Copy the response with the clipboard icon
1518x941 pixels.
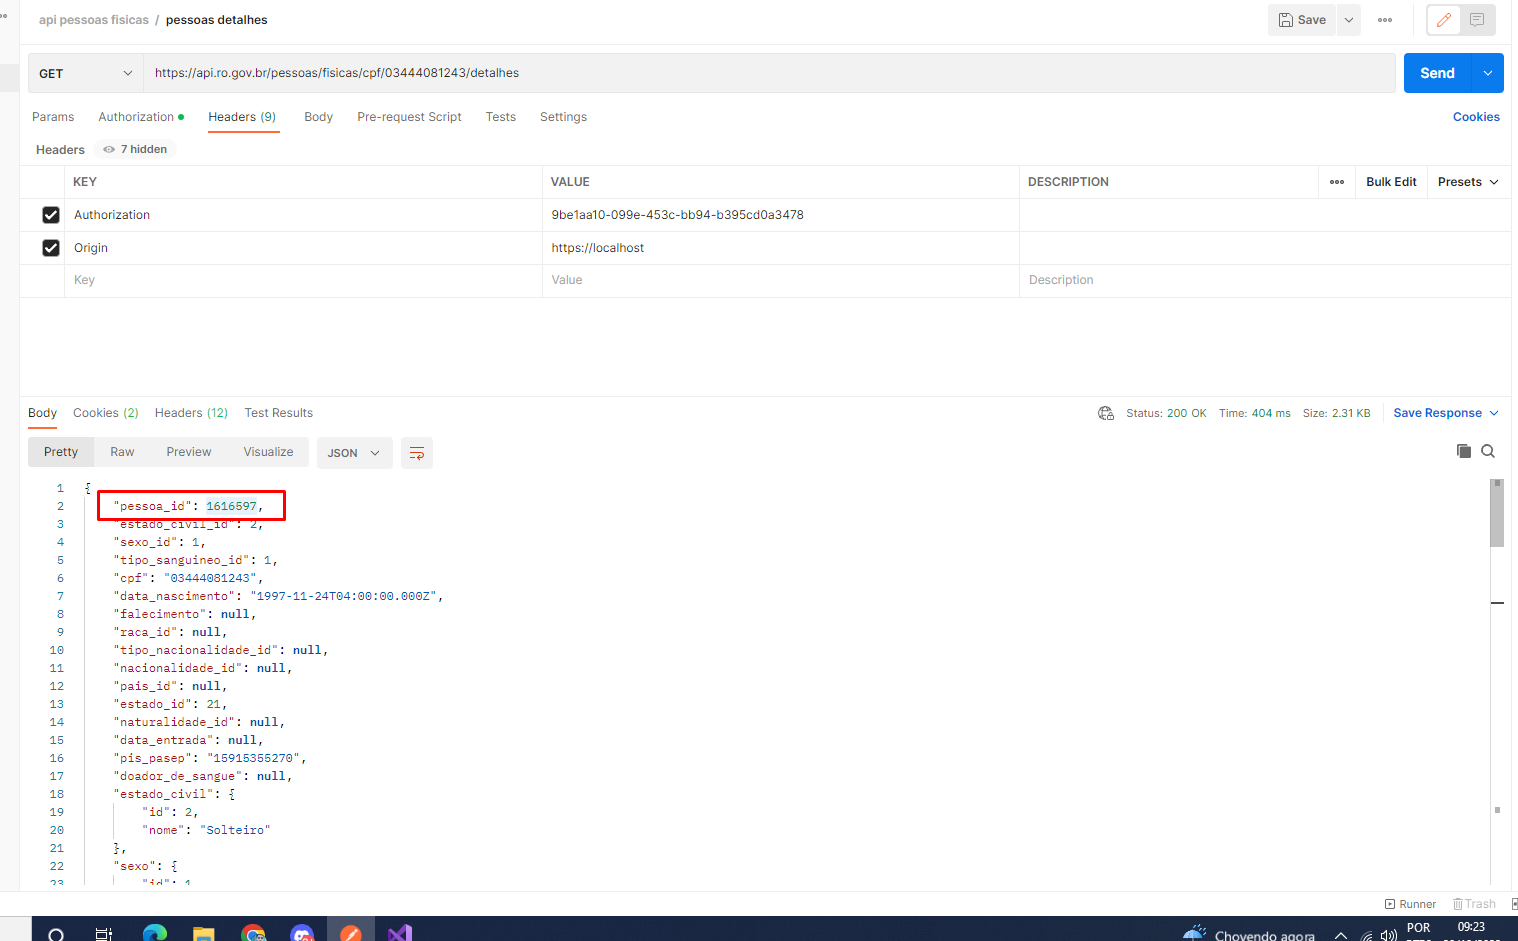tap(1464, 451)
